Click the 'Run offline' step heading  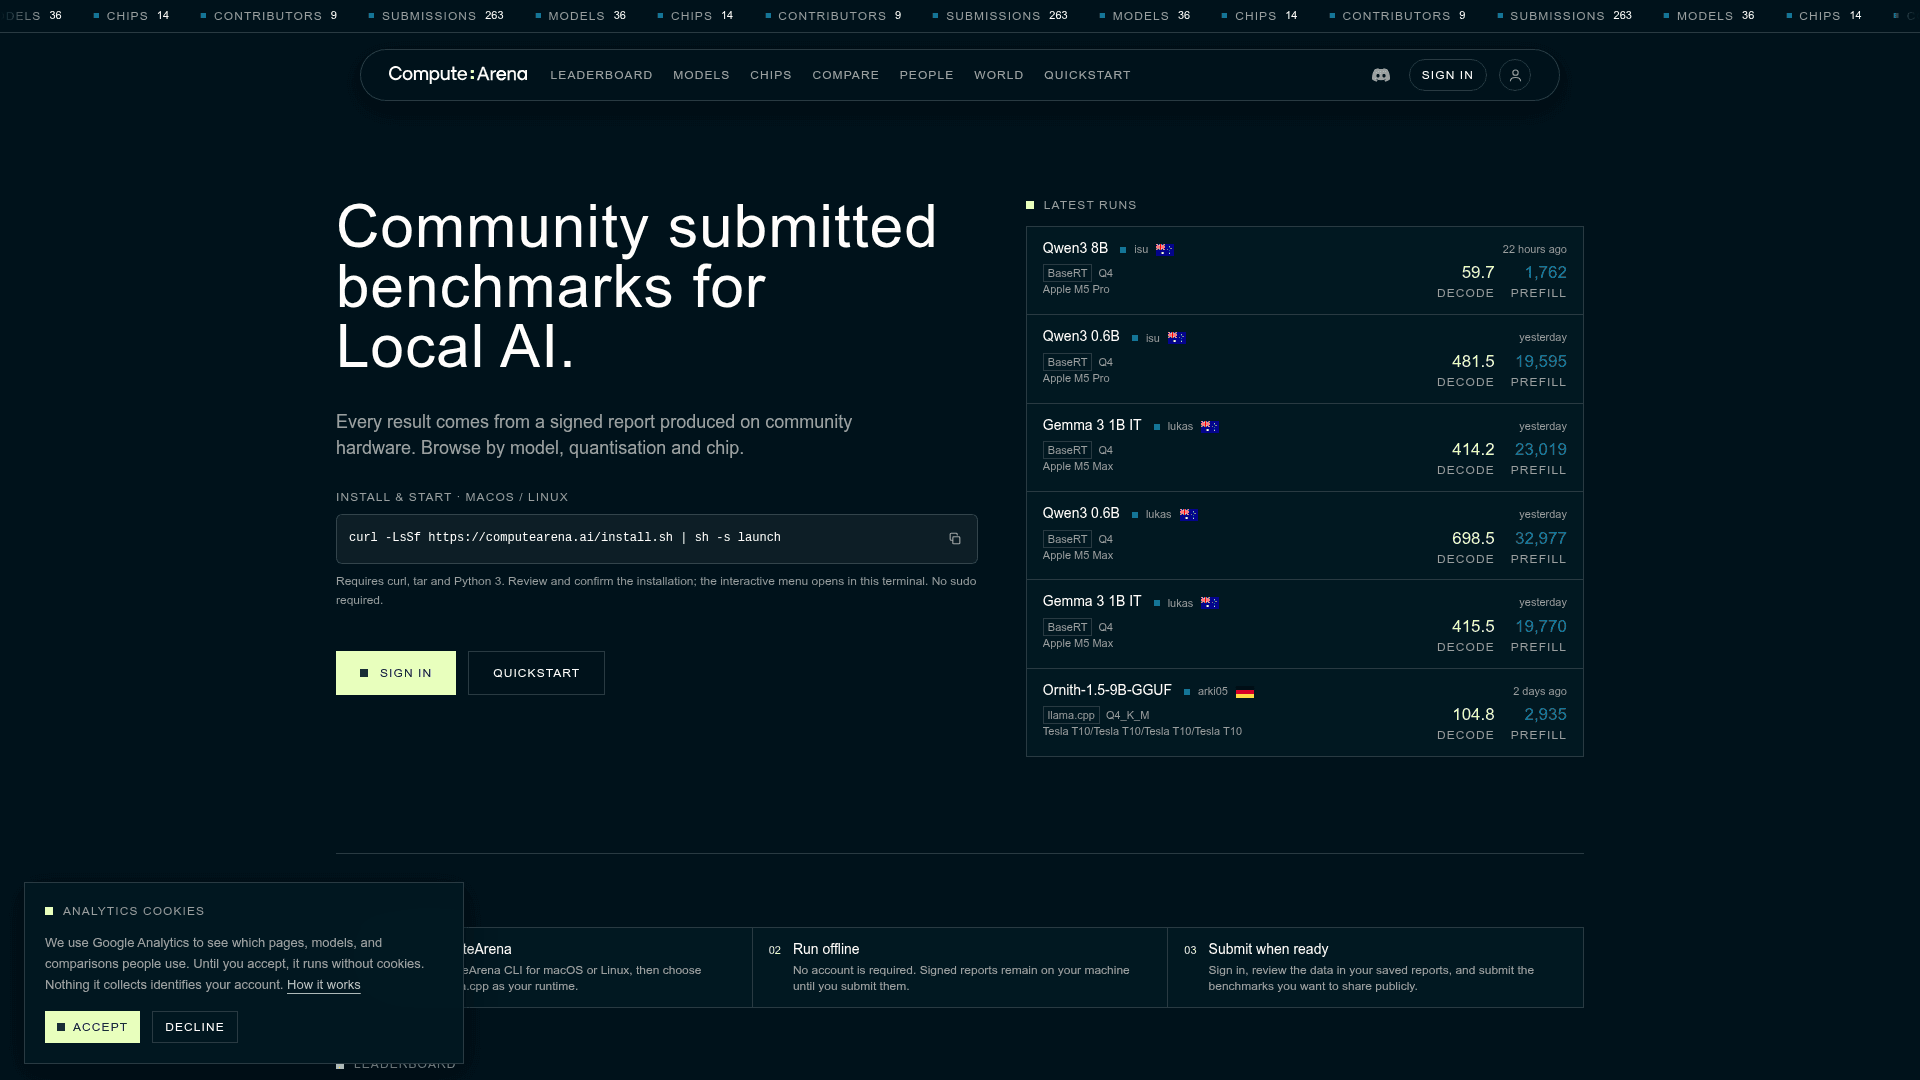pyautogui.click(x=826, y=949)
